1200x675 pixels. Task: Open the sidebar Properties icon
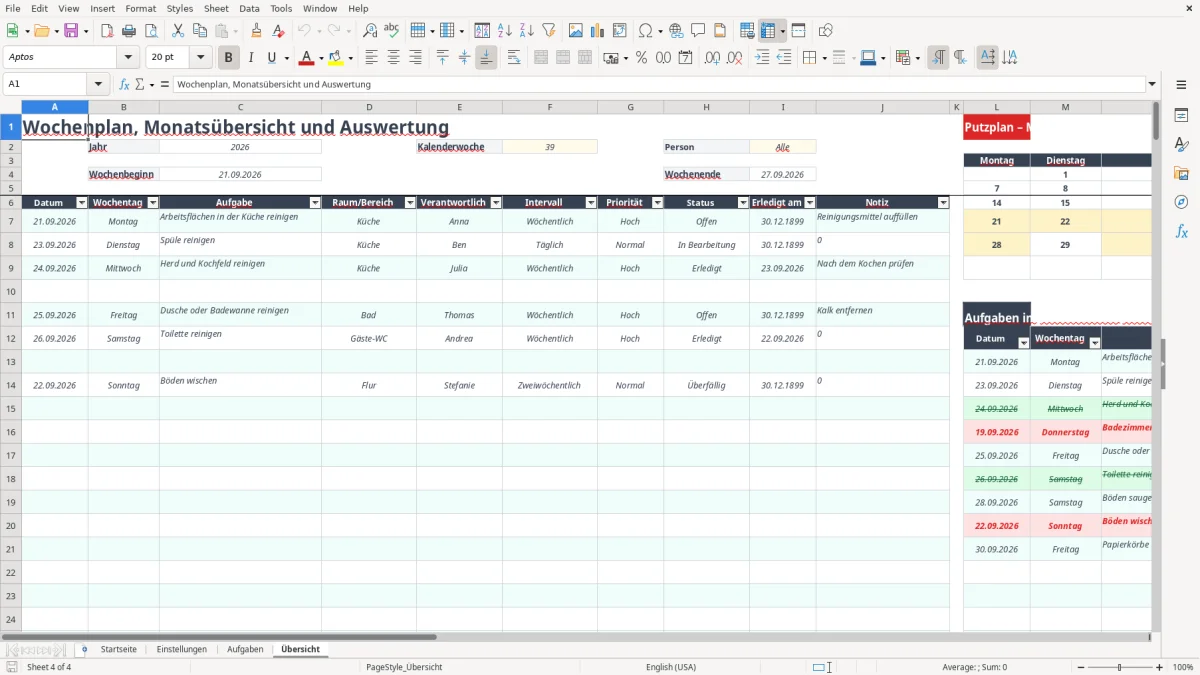[x=1181, y=116]
